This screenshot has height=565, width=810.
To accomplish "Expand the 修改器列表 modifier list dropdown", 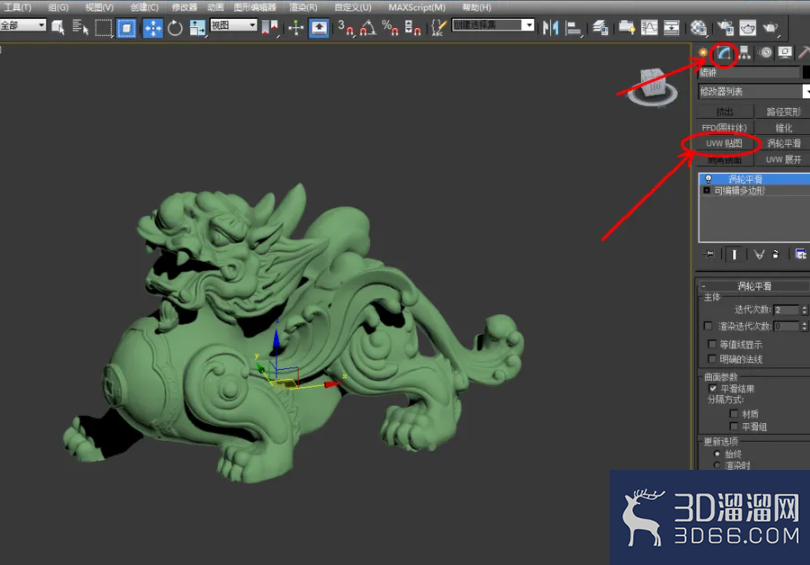I will tap(754, 91).
